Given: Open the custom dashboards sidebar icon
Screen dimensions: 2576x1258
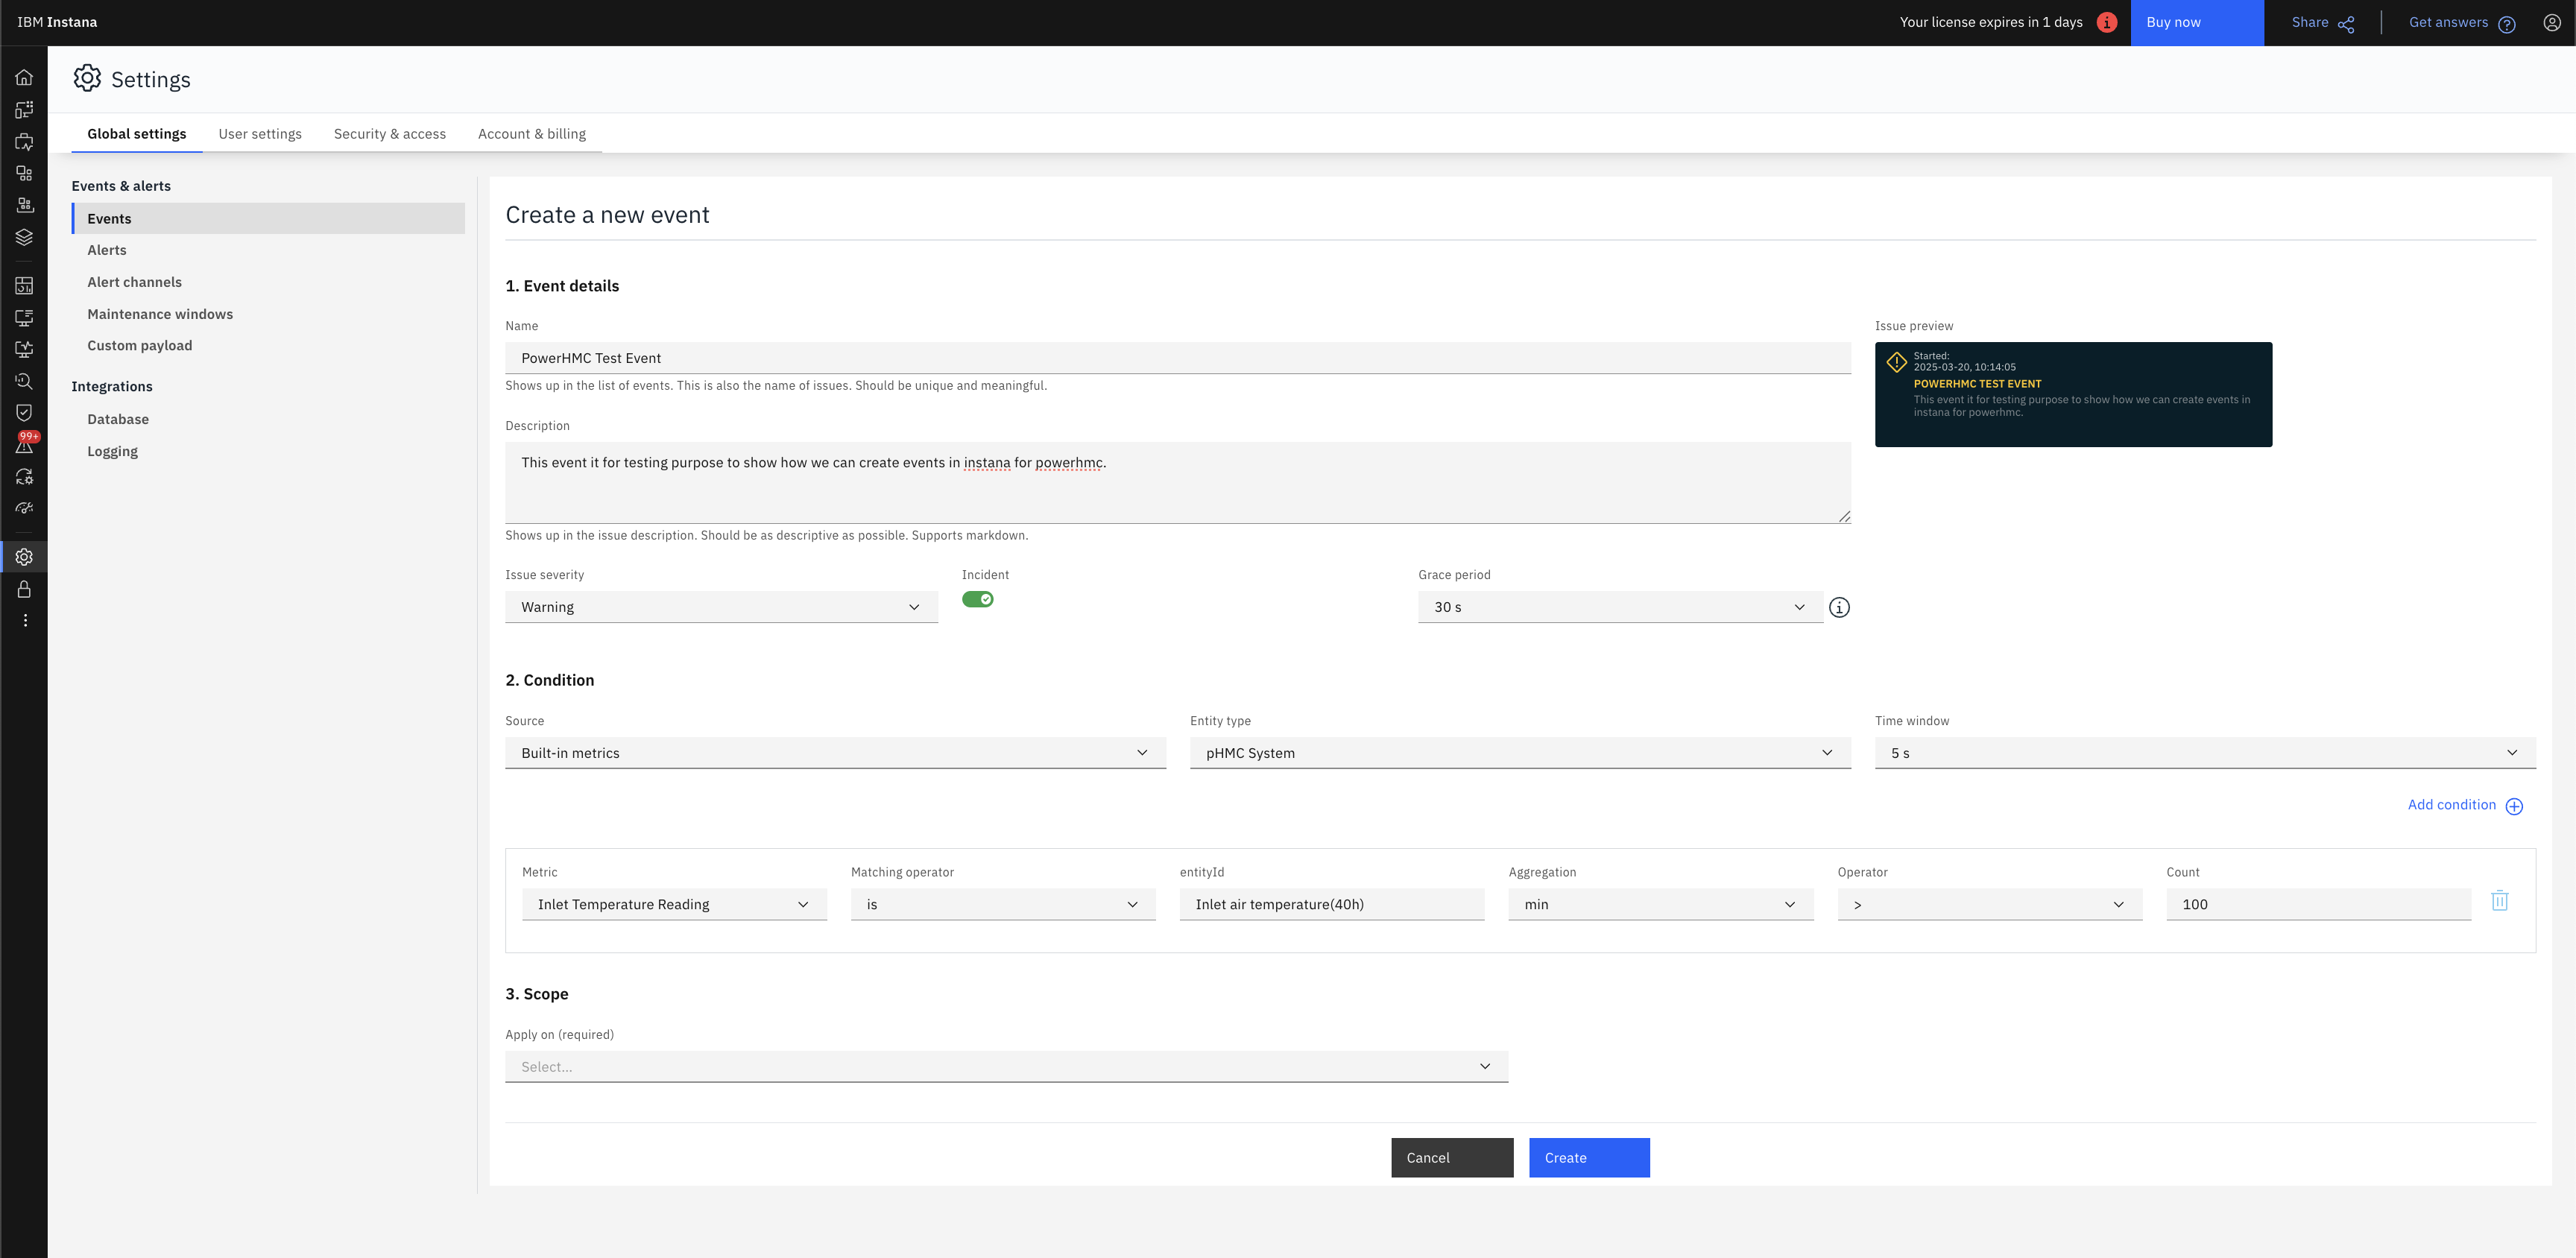Looking at the screenshot, I should pos(24,286).
